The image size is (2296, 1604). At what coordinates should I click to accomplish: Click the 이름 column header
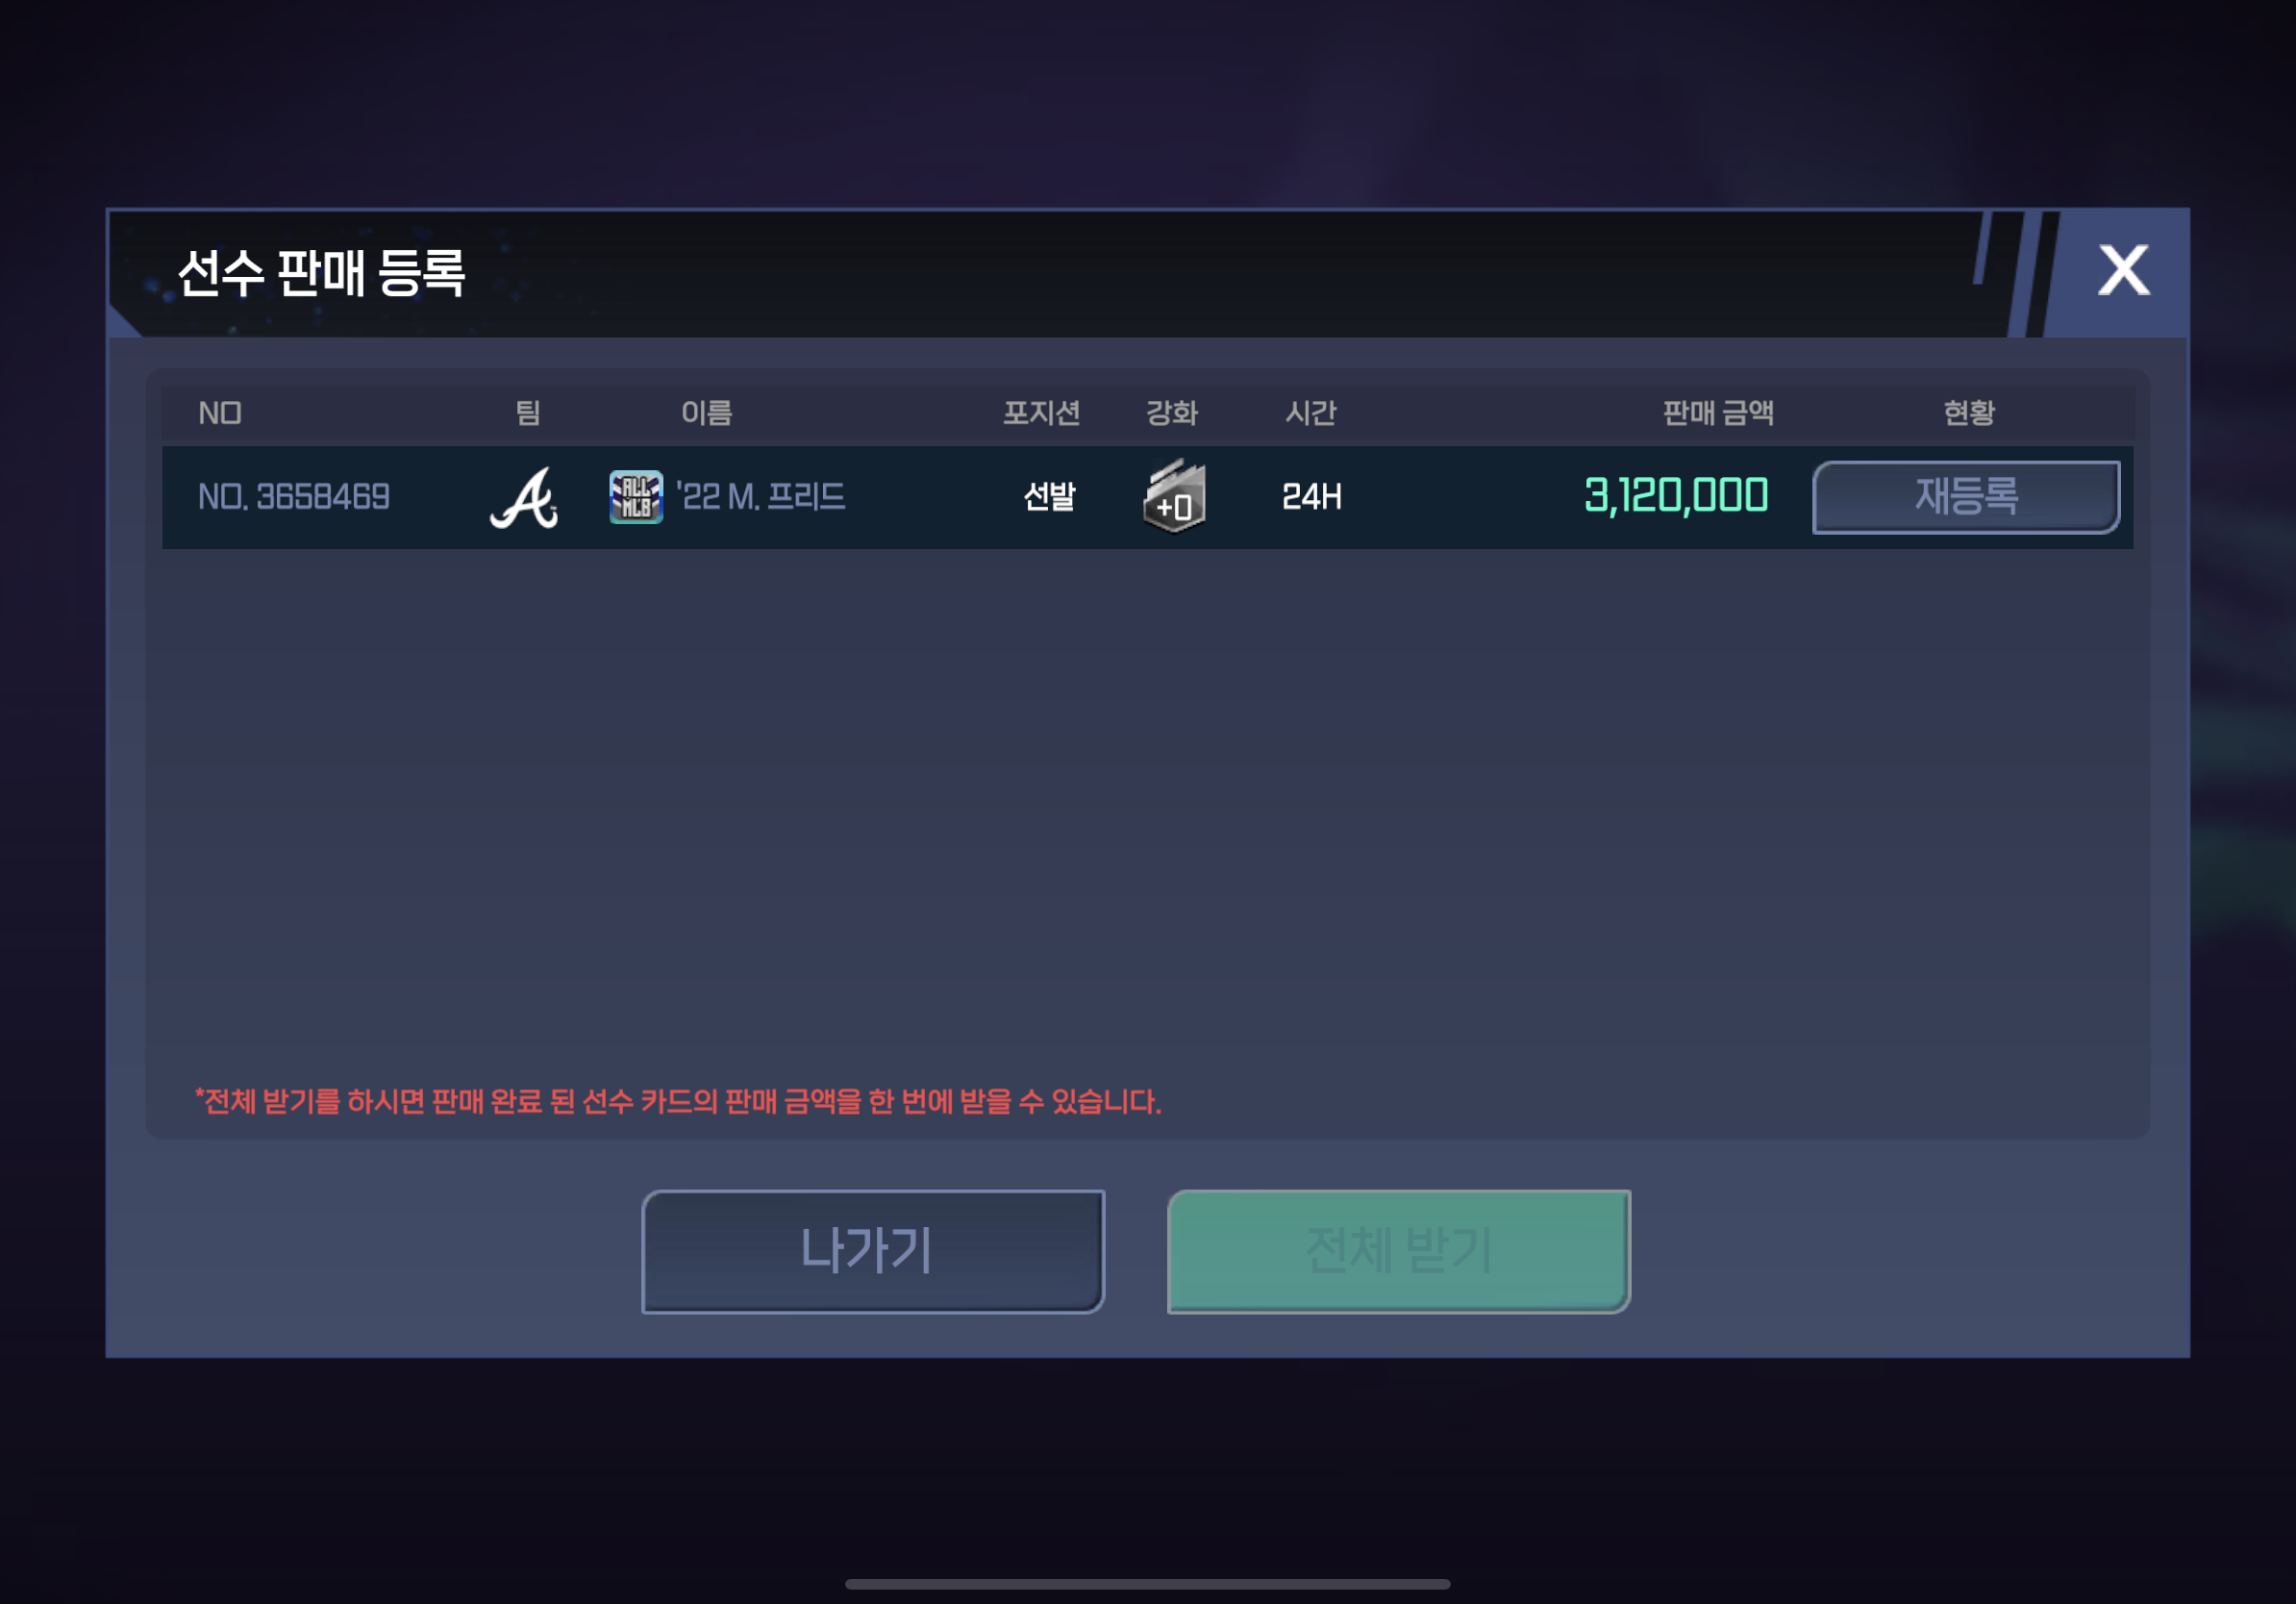pos(706,413)
